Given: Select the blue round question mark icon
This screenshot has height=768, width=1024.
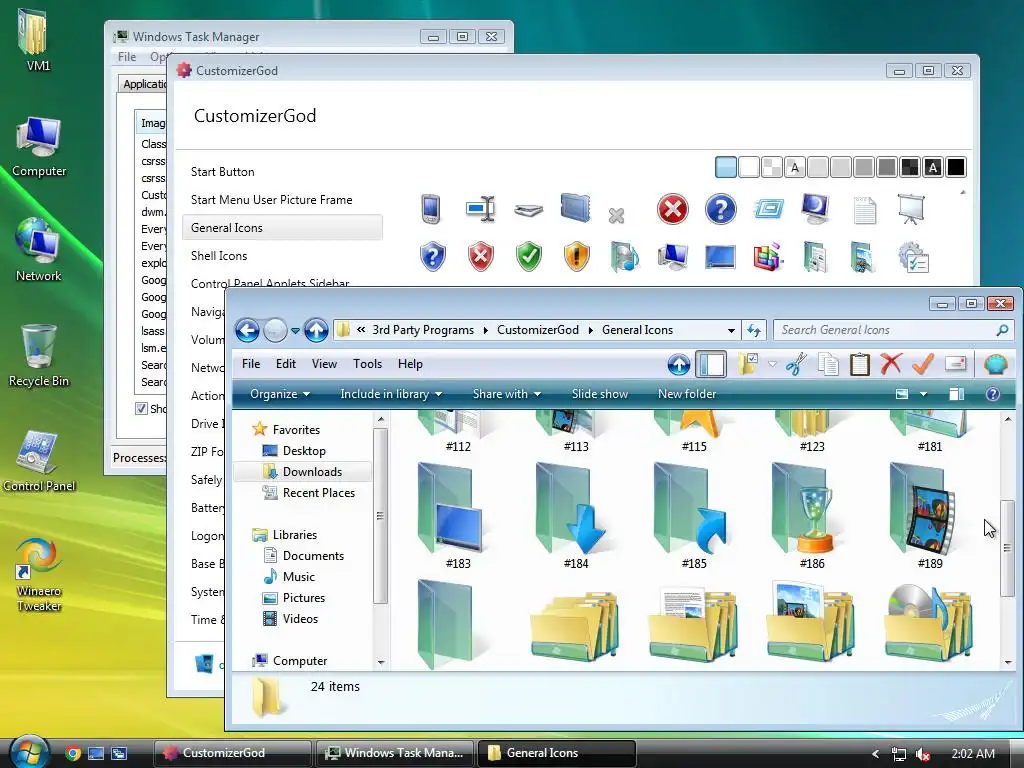Looking at the screenshot, I should (x=720, y=209).
